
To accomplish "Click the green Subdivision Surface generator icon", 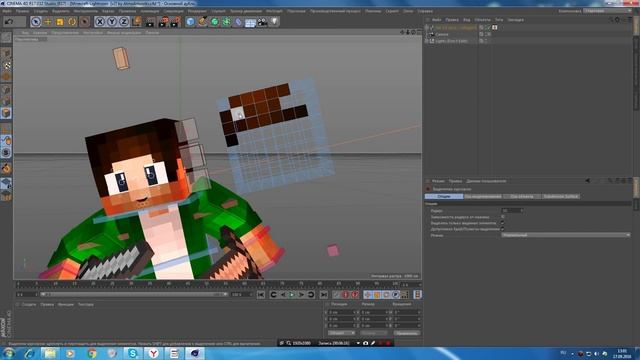I will 214,22.
